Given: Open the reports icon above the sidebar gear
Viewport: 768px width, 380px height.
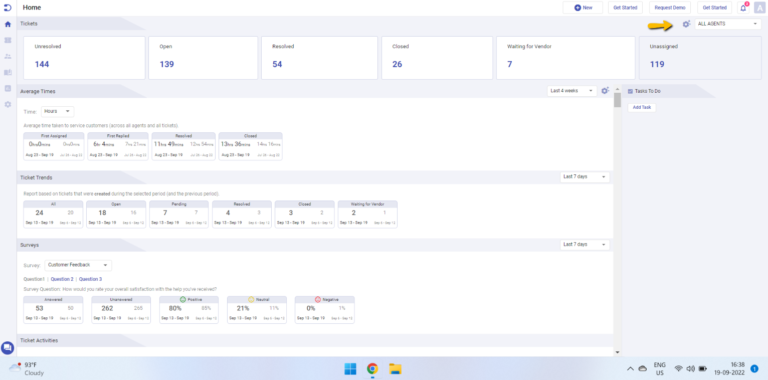Looking at the screenshot, I should tap(7, 88).
